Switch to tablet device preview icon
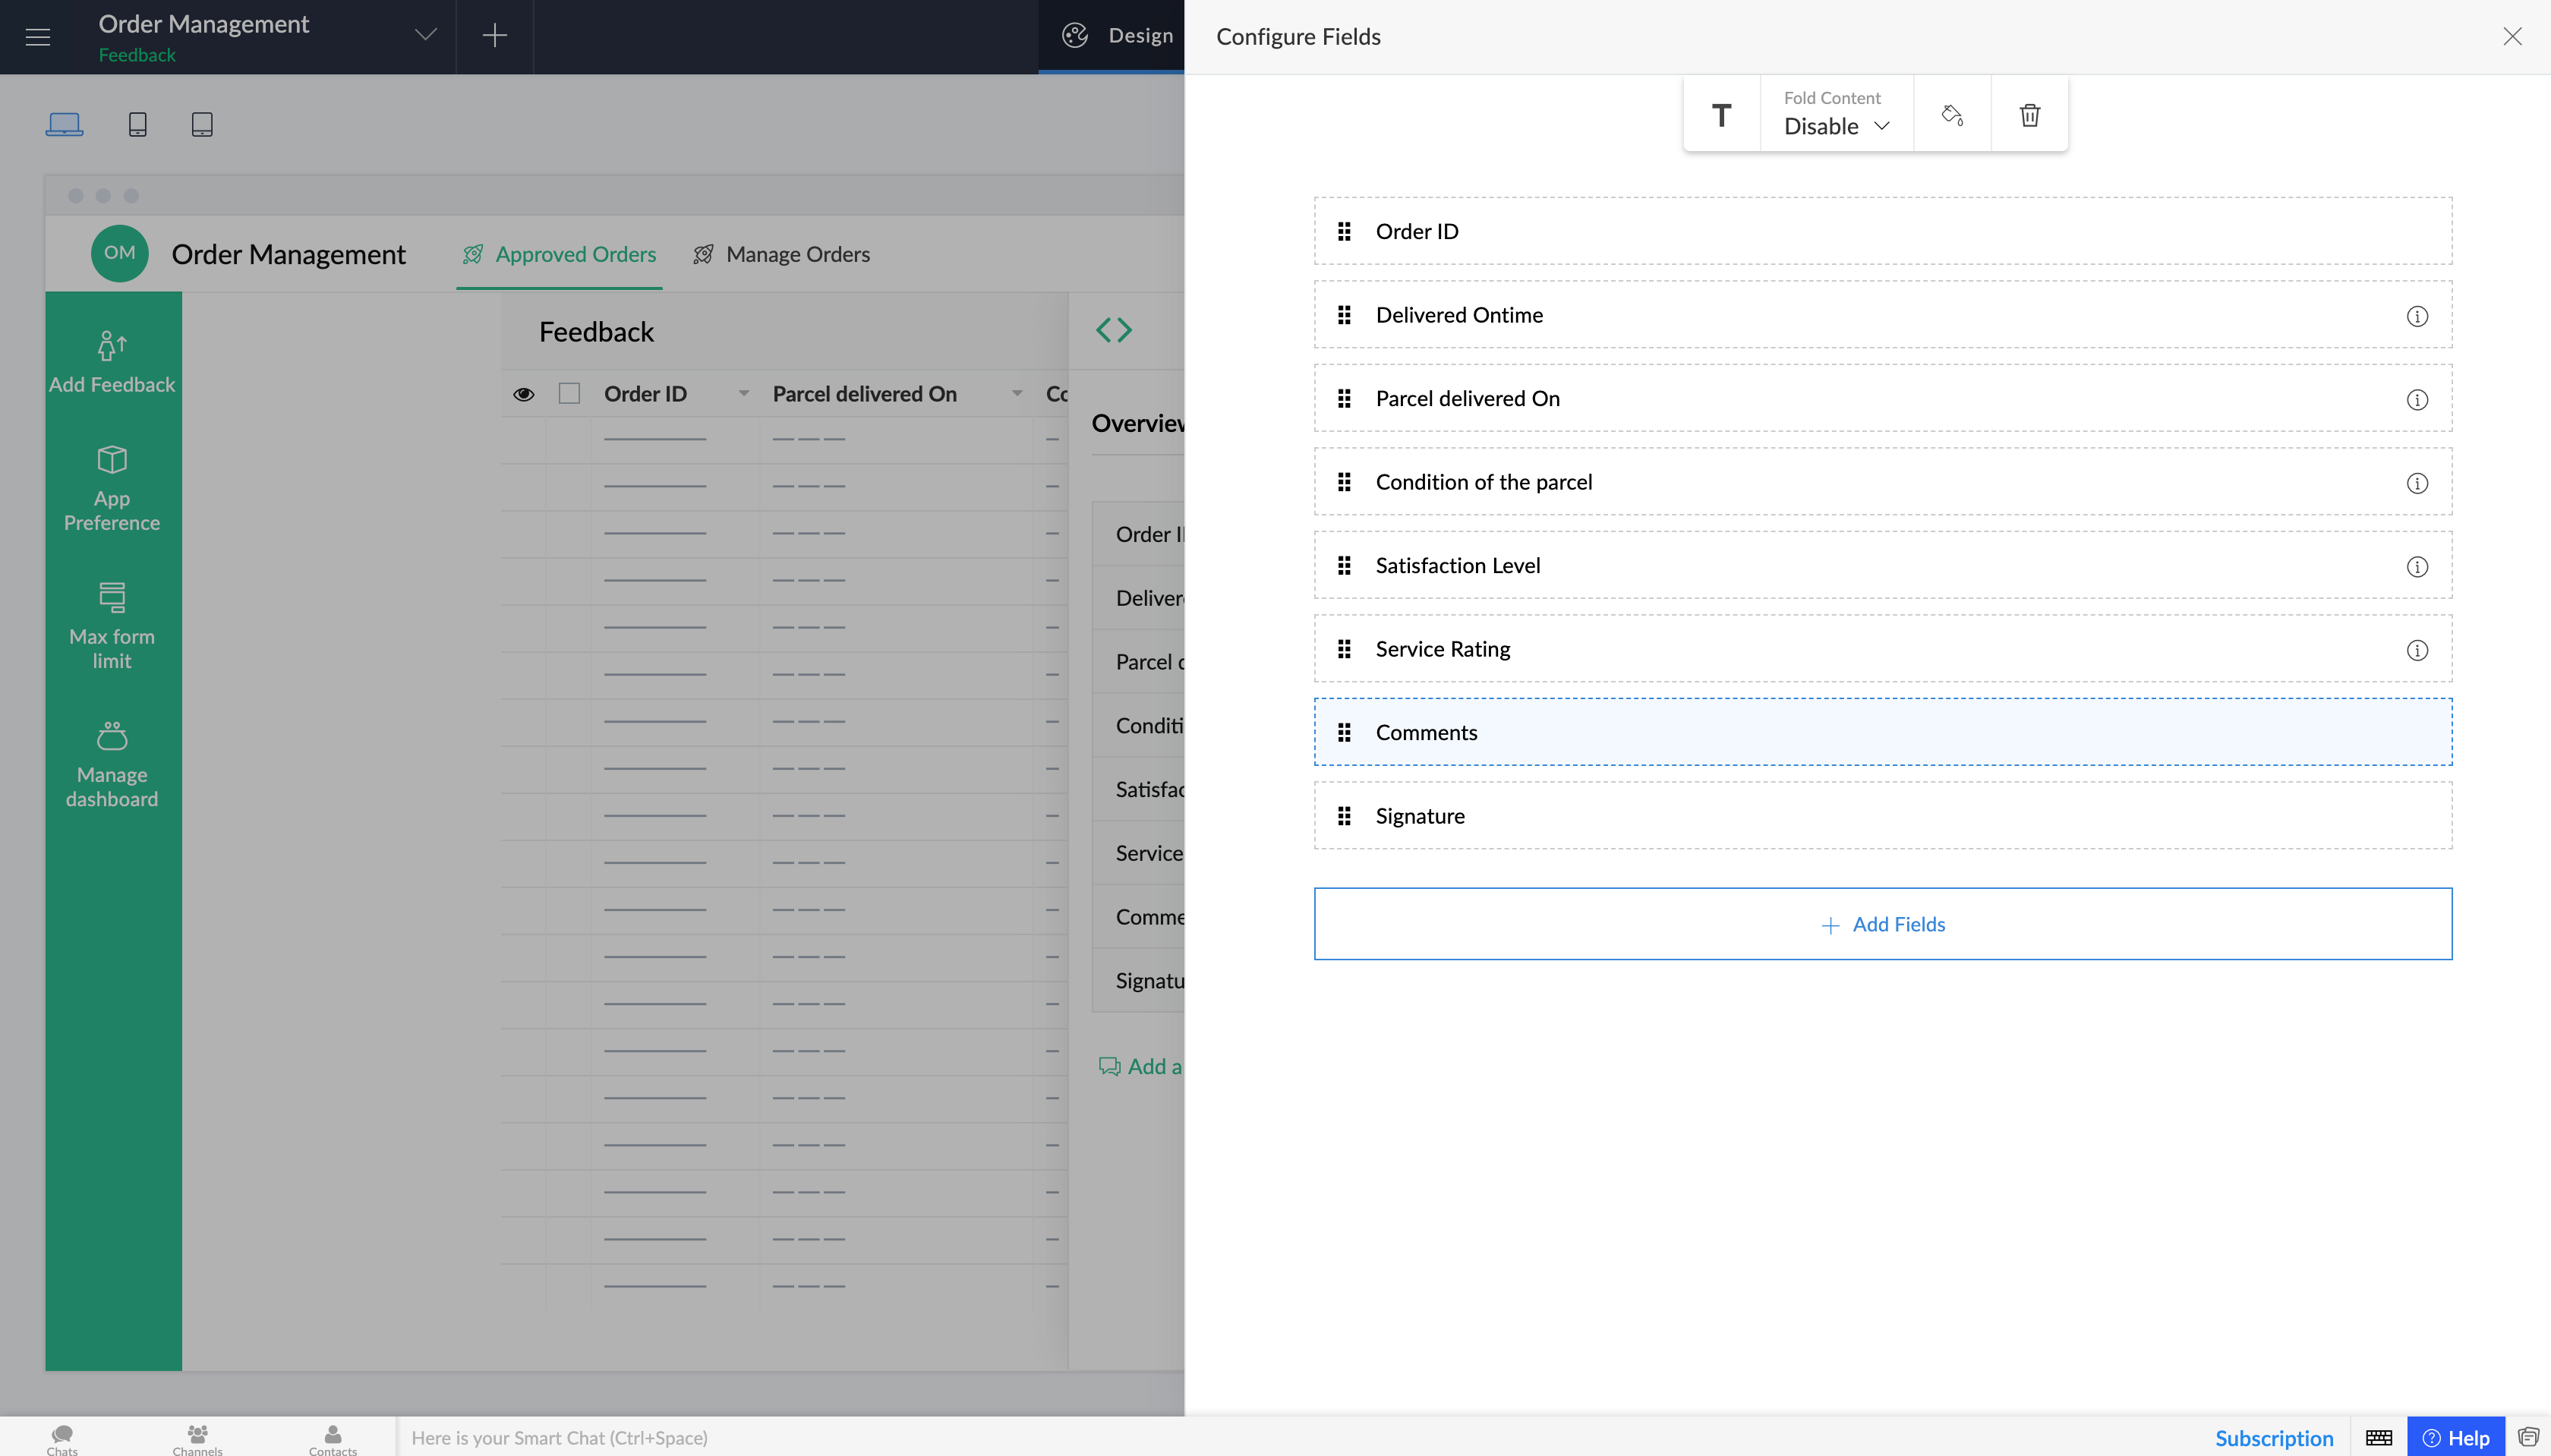The width and height of the screenshot is (2551, 1456). (x=202, y=124)
